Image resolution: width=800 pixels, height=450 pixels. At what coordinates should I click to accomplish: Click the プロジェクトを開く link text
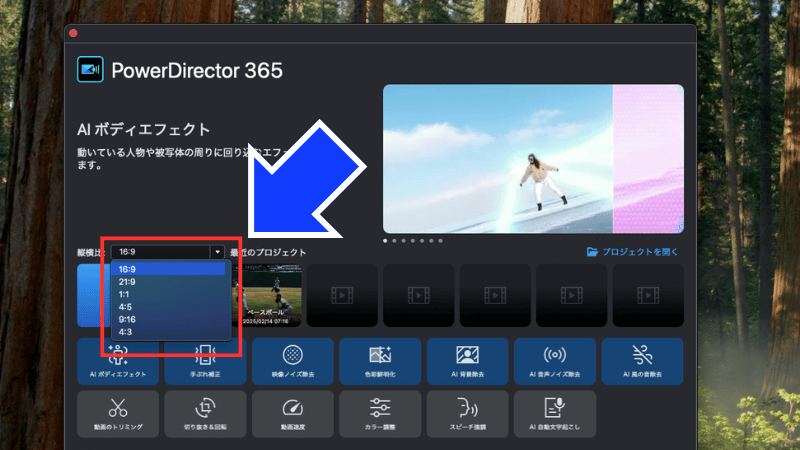(x=640, y=252)
